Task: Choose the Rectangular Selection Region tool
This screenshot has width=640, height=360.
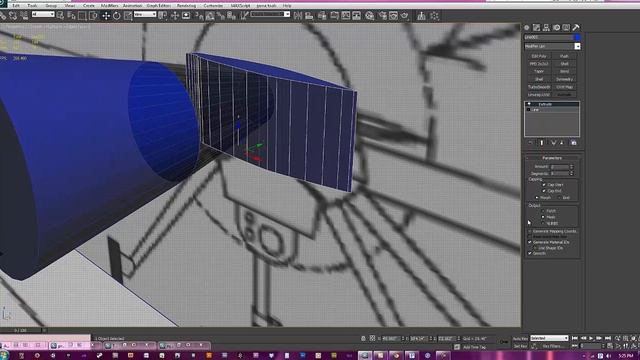Action: pos(82,16)
